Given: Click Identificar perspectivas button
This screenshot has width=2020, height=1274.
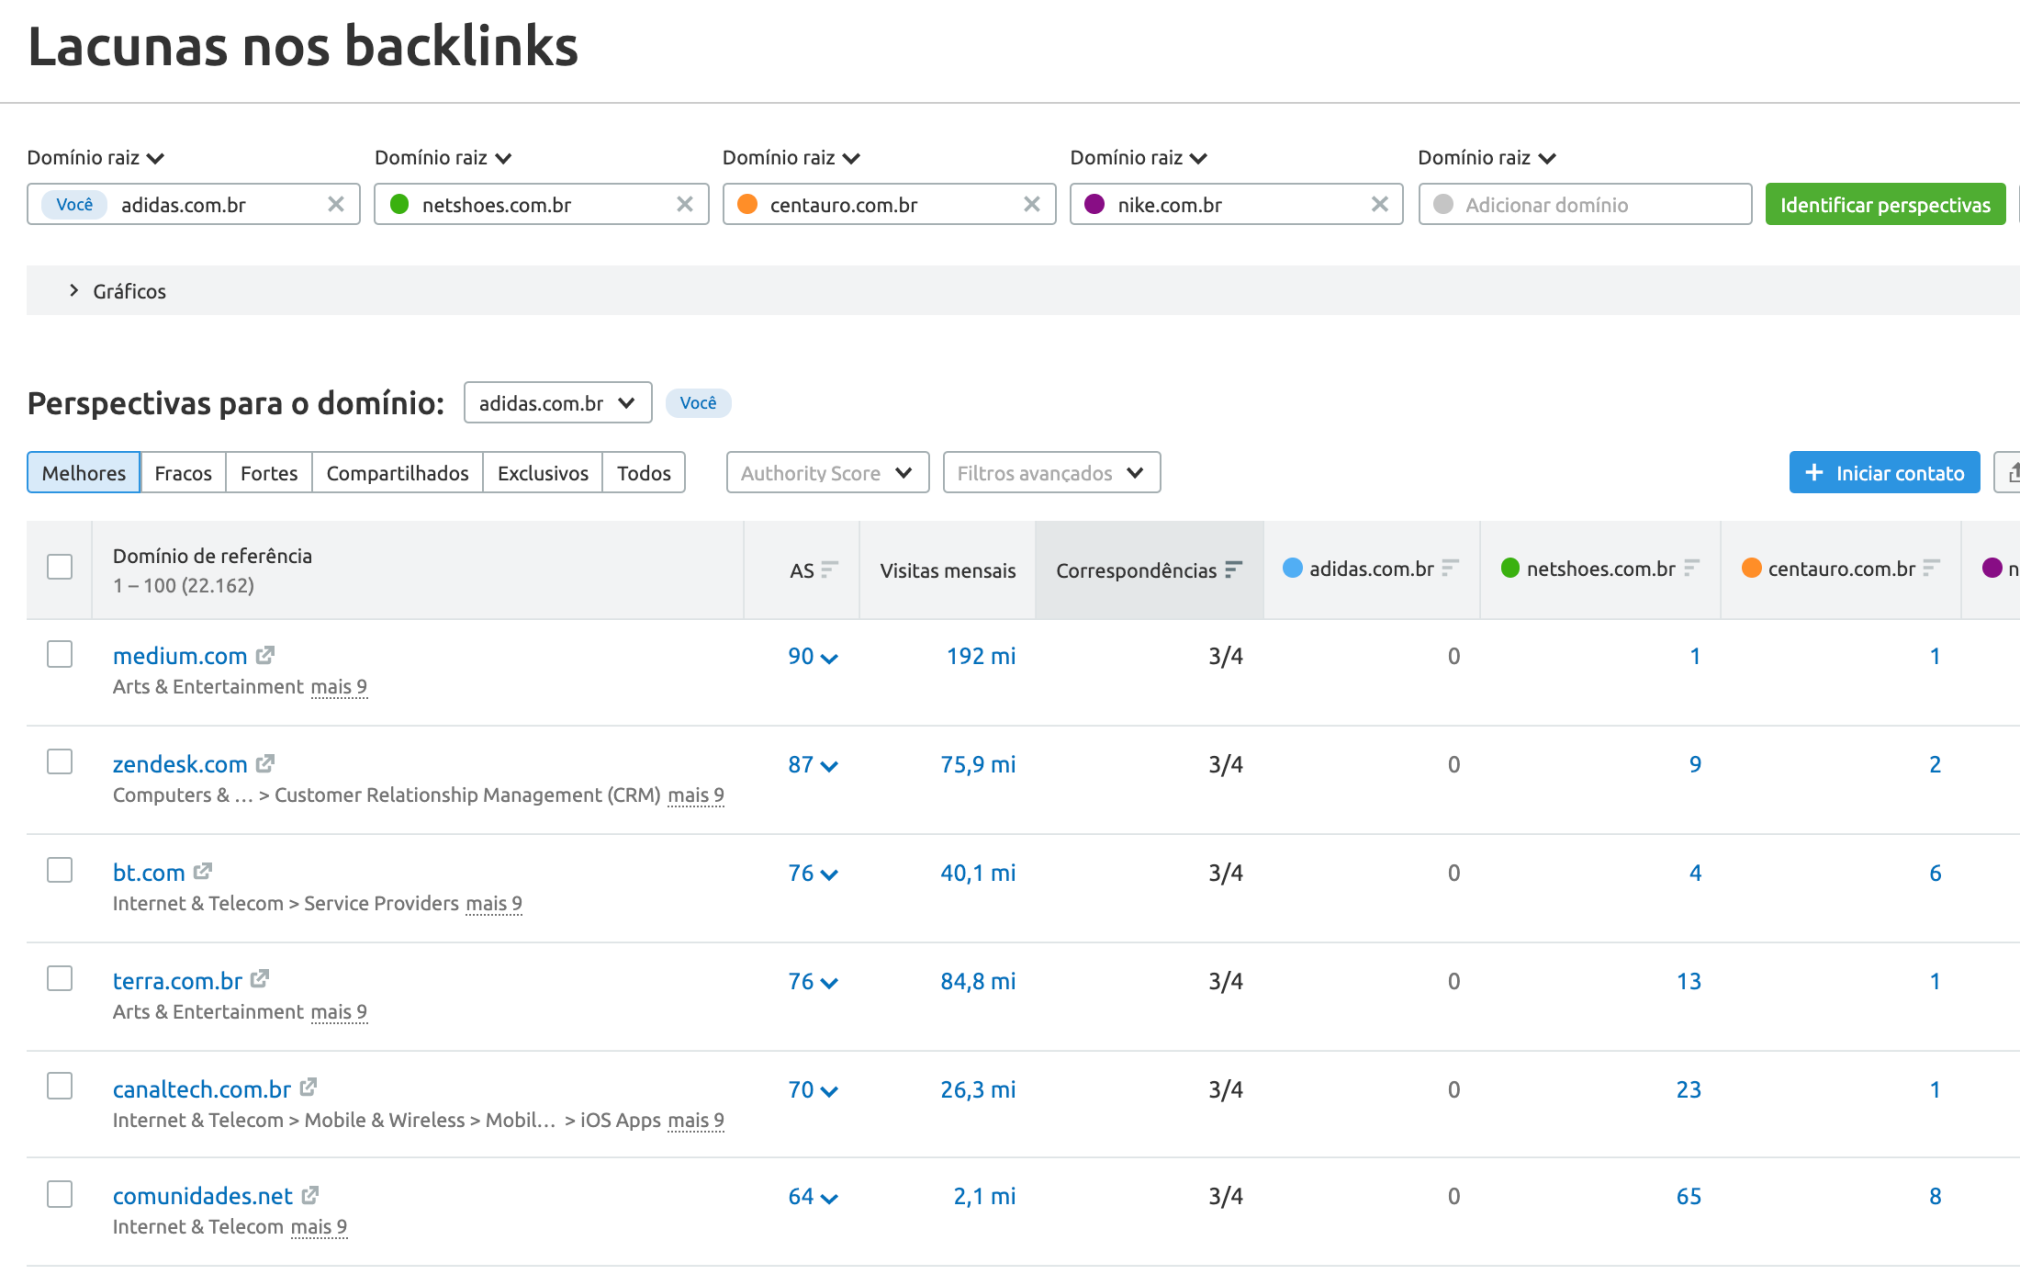Looking at the screenshot, I should (1885, 204).
